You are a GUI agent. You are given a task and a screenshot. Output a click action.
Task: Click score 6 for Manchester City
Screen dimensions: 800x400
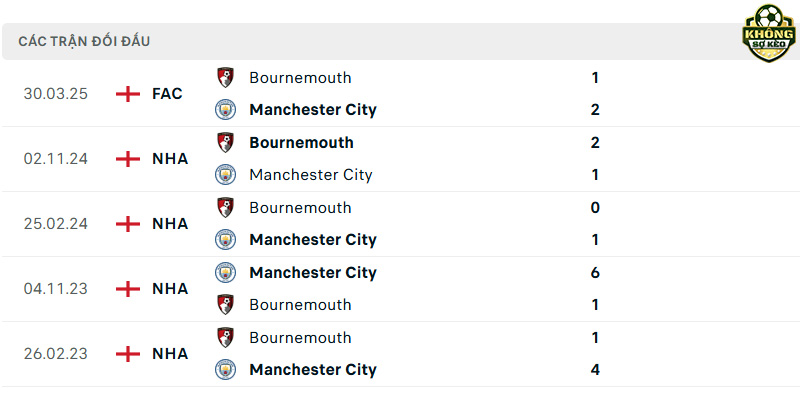coord(595,272)
